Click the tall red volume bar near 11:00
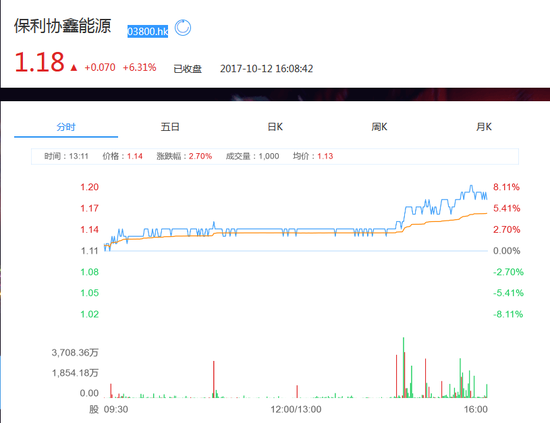 point(214,379)
